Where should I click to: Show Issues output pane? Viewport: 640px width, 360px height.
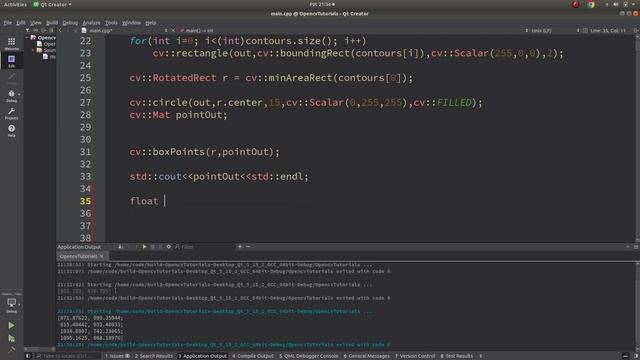point(118,356)
